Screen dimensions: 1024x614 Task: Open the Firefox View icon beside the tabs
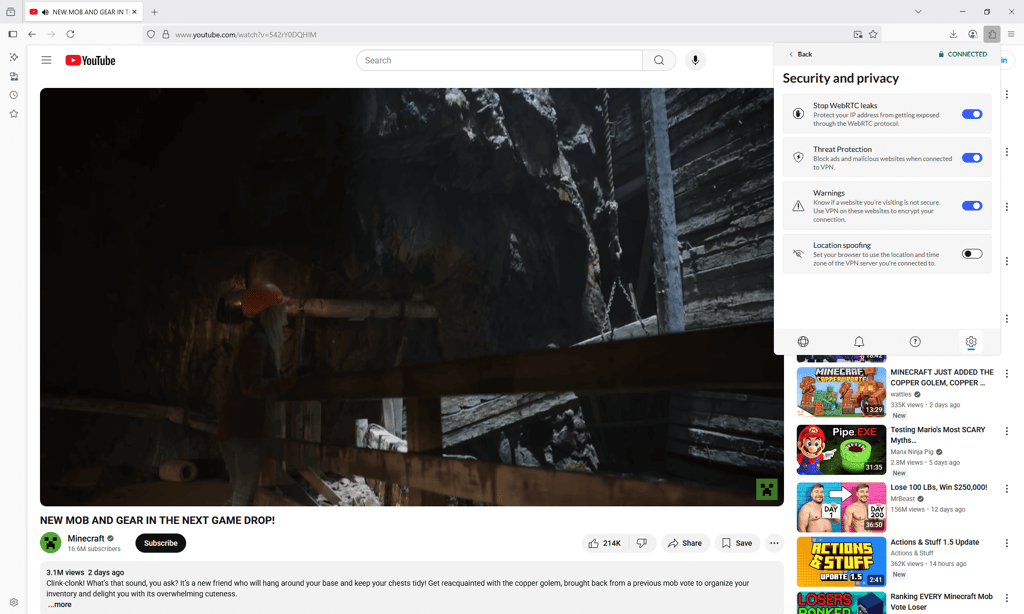pyautogui.click(x=10, y=12)
